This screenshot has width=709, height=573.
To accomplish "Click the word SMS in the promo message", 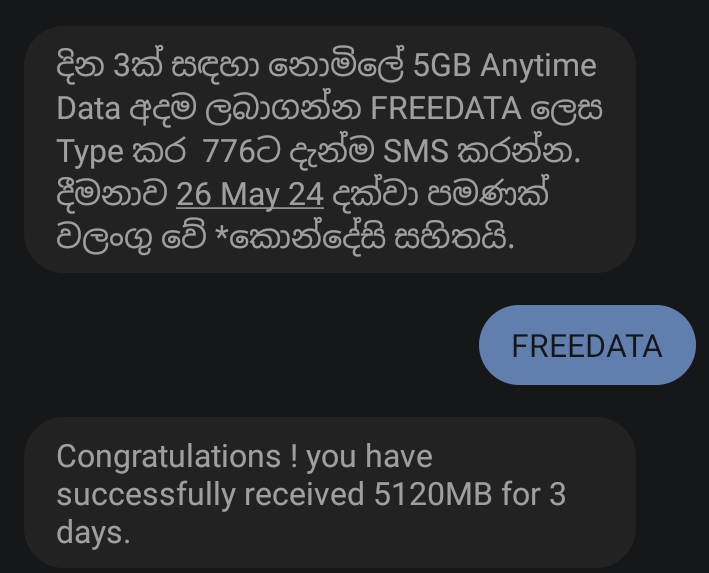I will [415, 151].
